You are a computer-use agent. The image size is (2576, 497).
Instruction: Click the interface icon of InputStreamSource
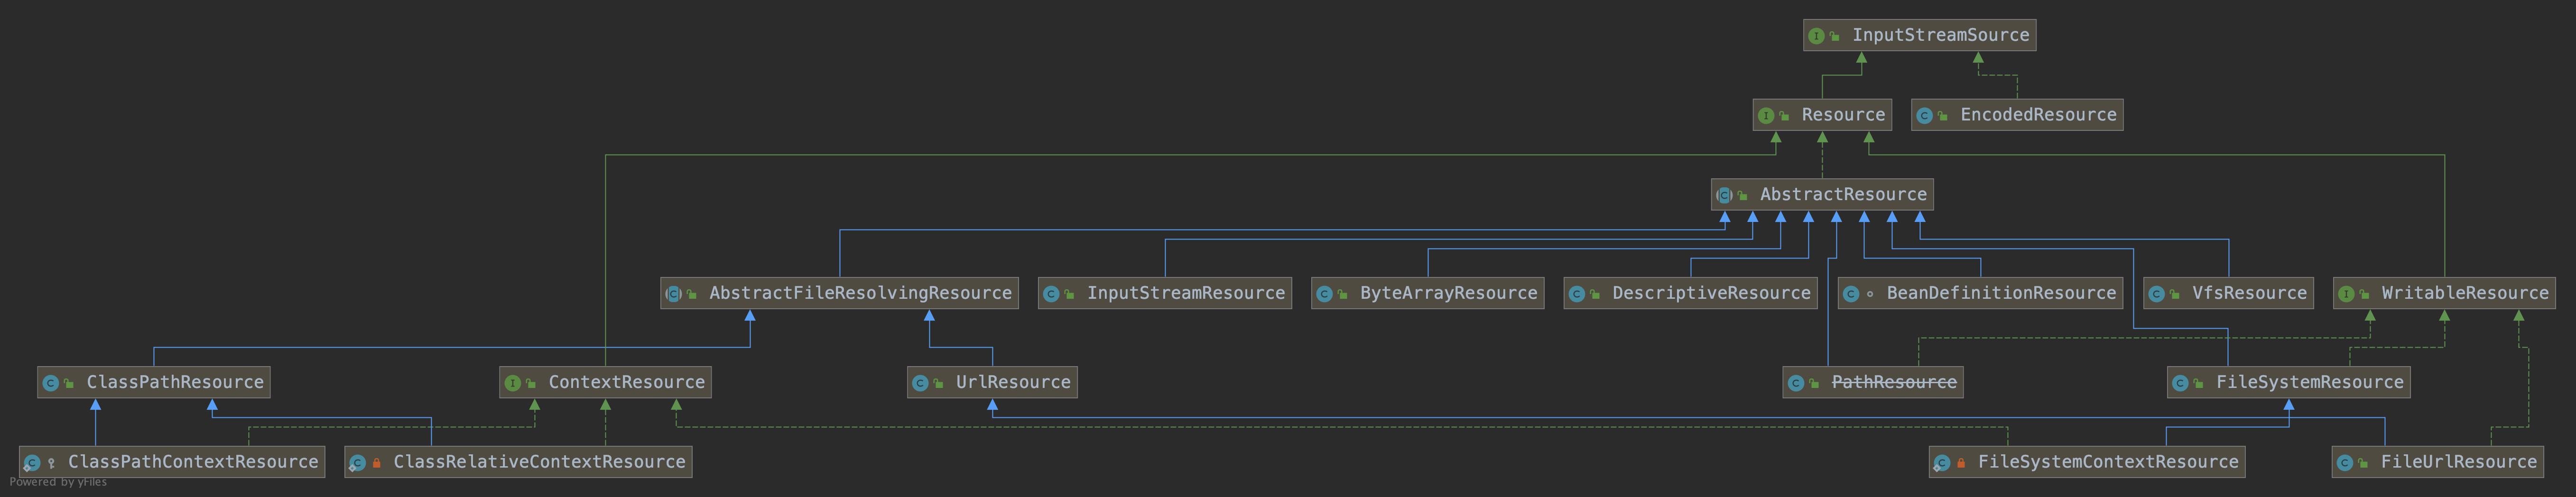(1816, 36)
